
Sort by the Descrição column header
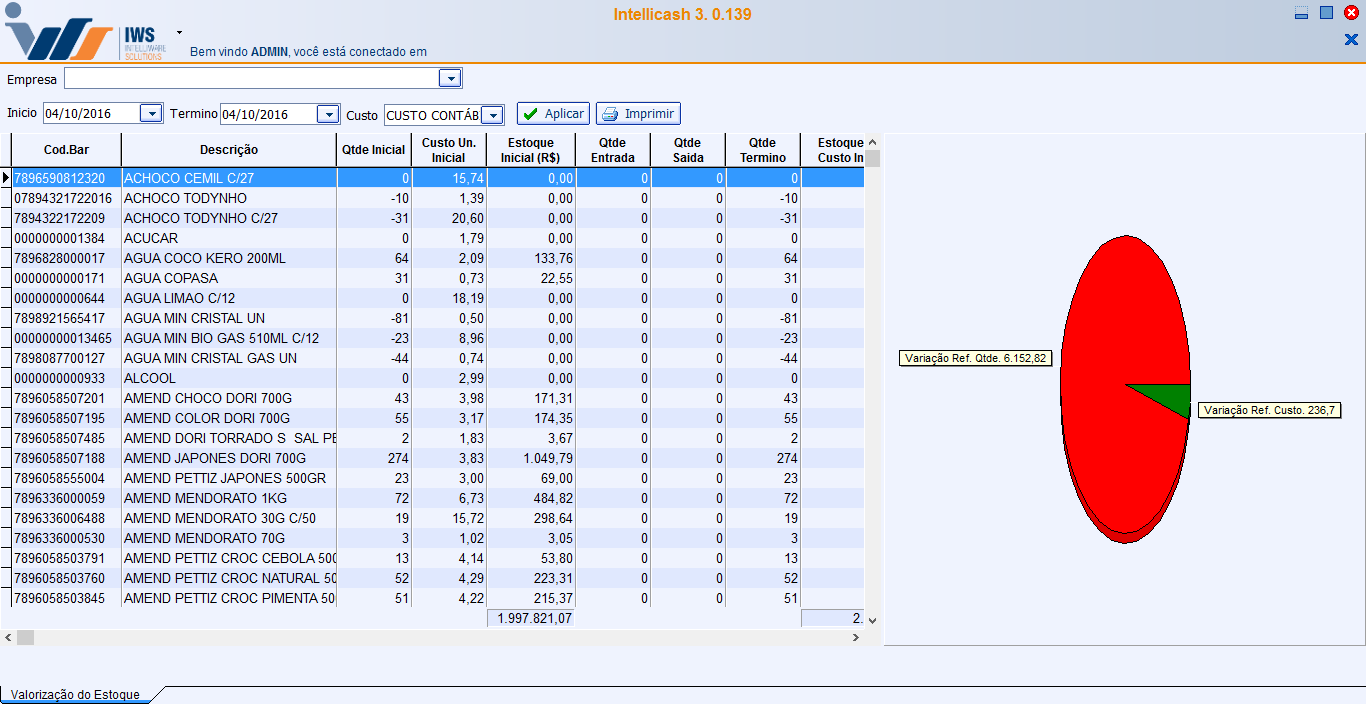coord(229,150)
